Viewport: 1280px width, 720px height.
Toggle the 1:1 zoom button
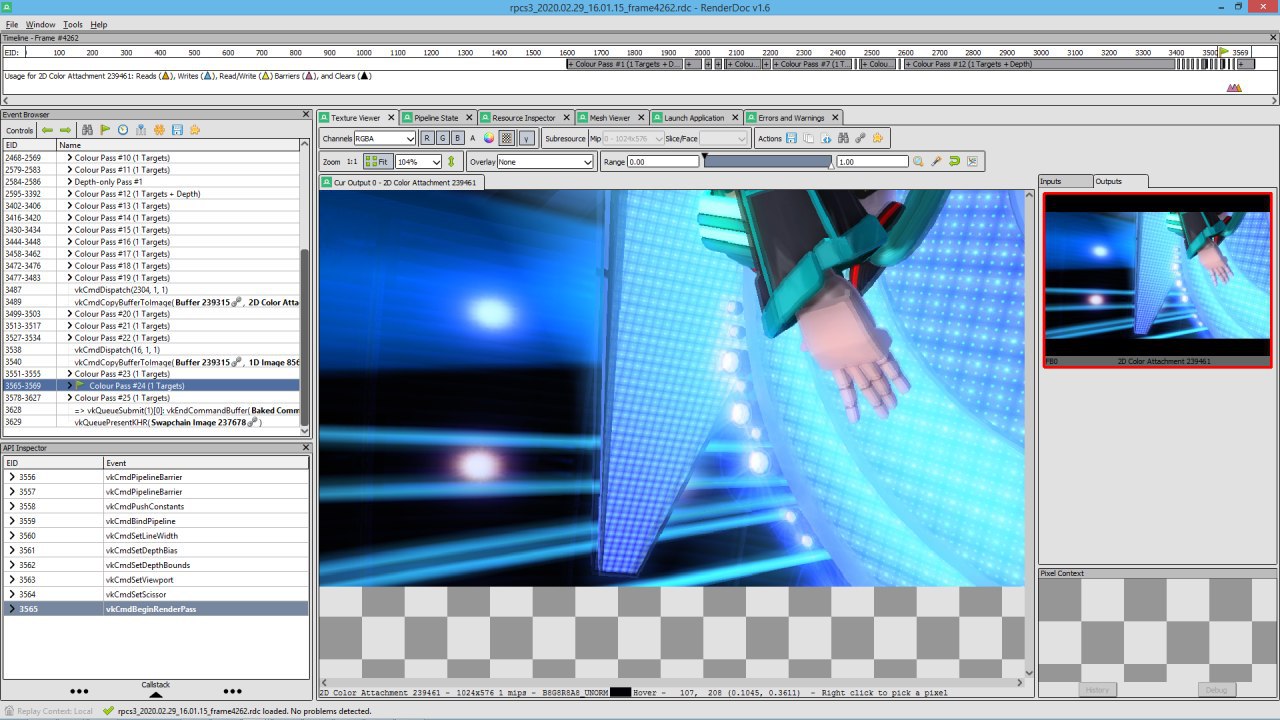pos(352,161)
